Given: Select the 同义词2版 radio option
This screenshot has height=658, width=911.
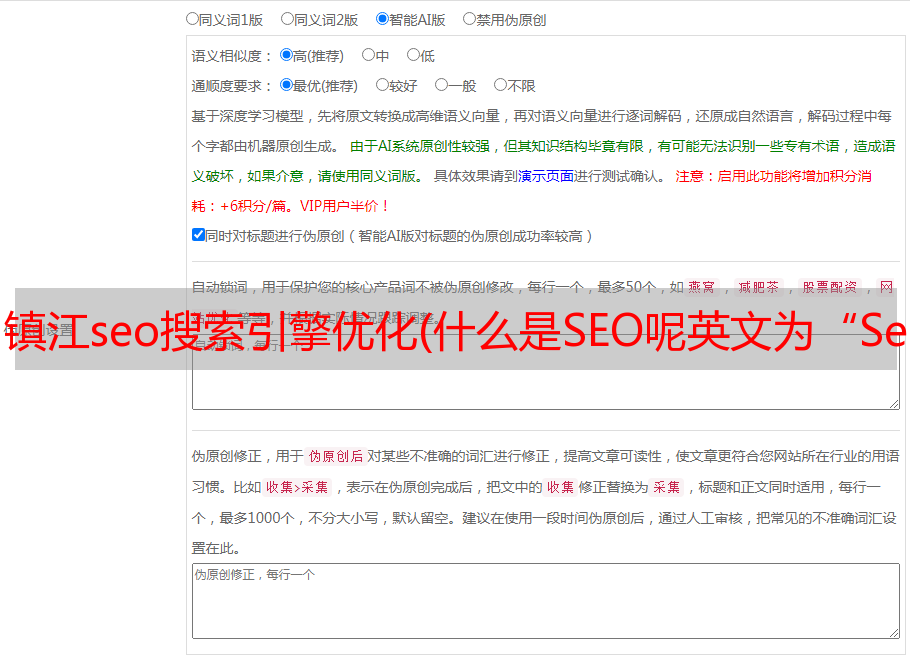Looking at the screenshot, I should (x=287, y=19).
